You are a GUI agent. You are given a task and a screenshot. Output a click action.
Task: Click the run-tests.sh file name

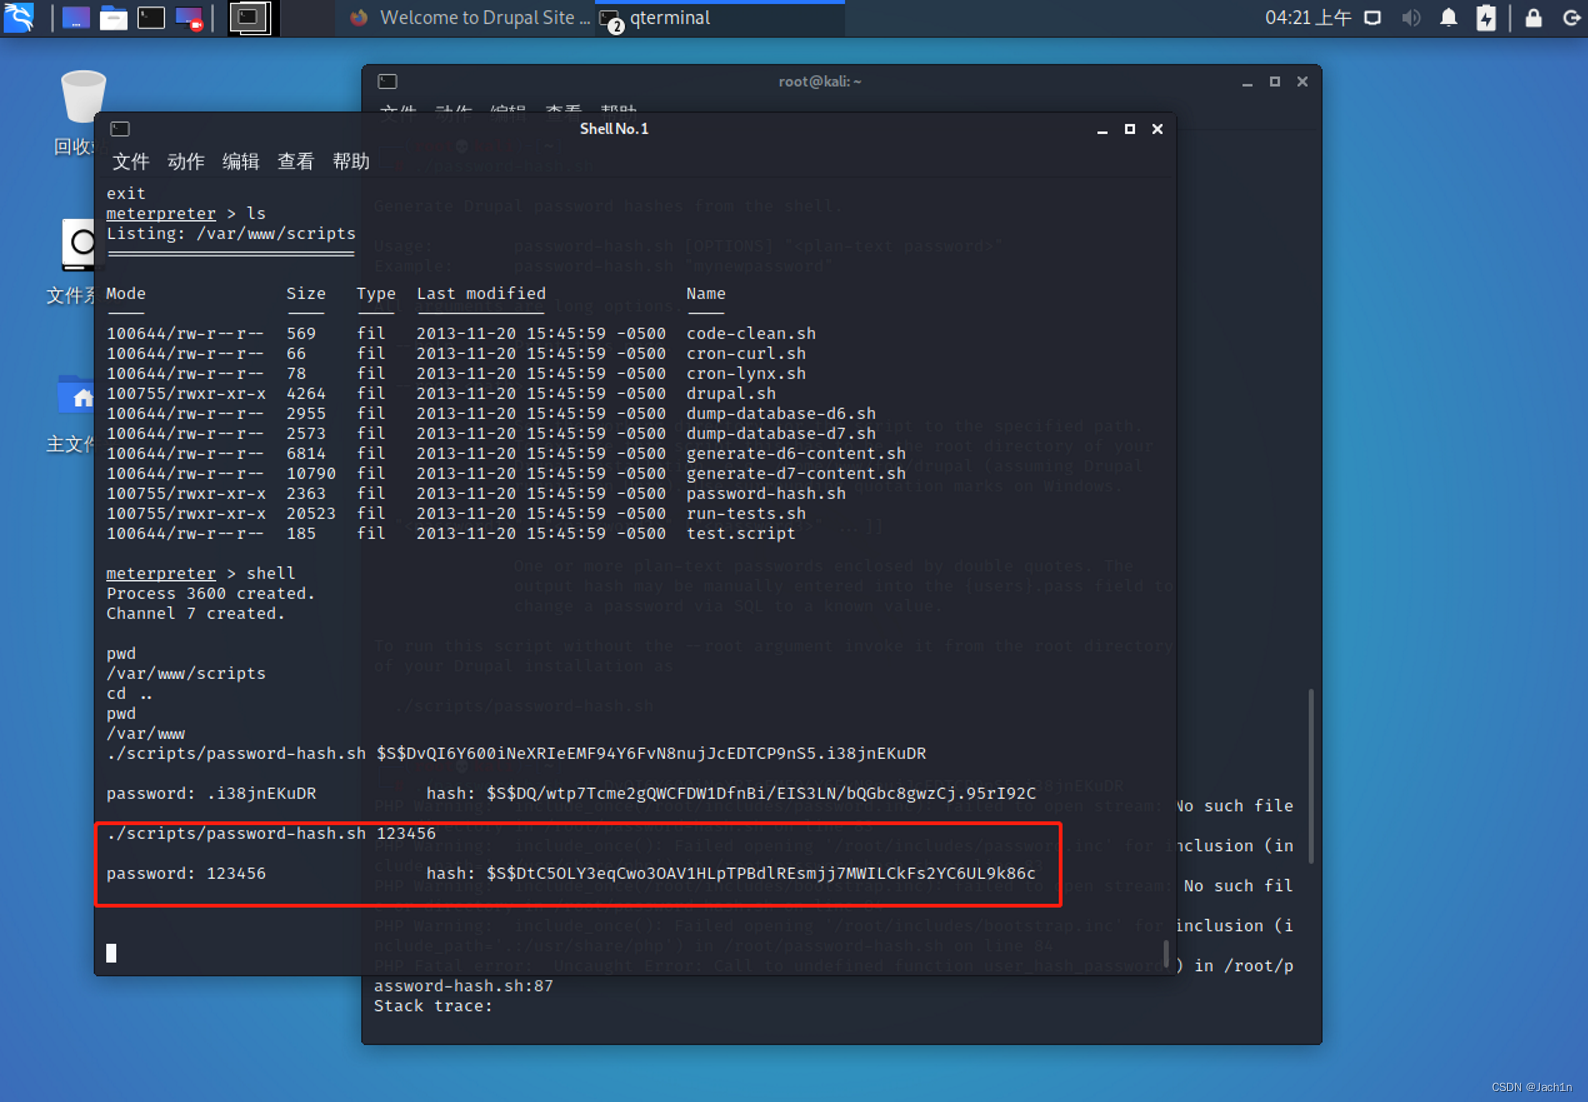pos(746,513)
